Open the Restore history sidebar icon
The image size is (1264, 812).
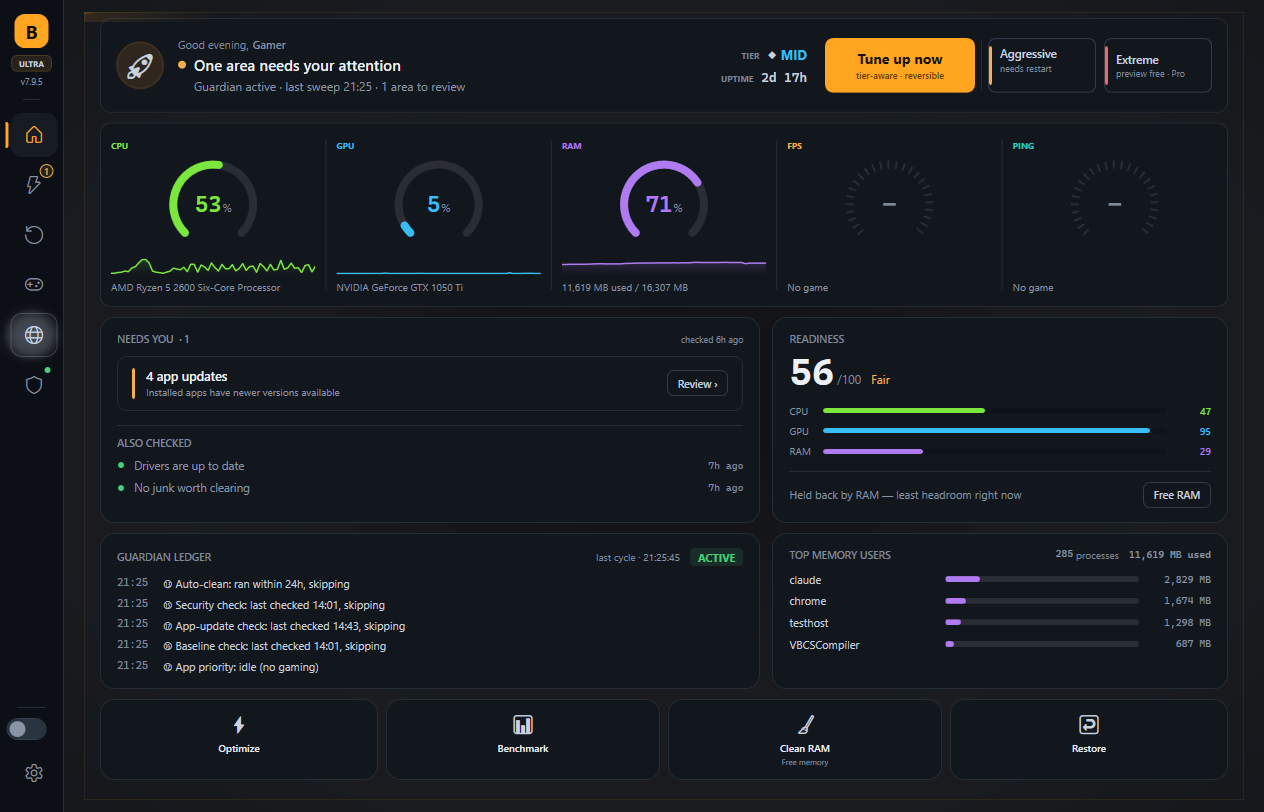coord(34,235)
